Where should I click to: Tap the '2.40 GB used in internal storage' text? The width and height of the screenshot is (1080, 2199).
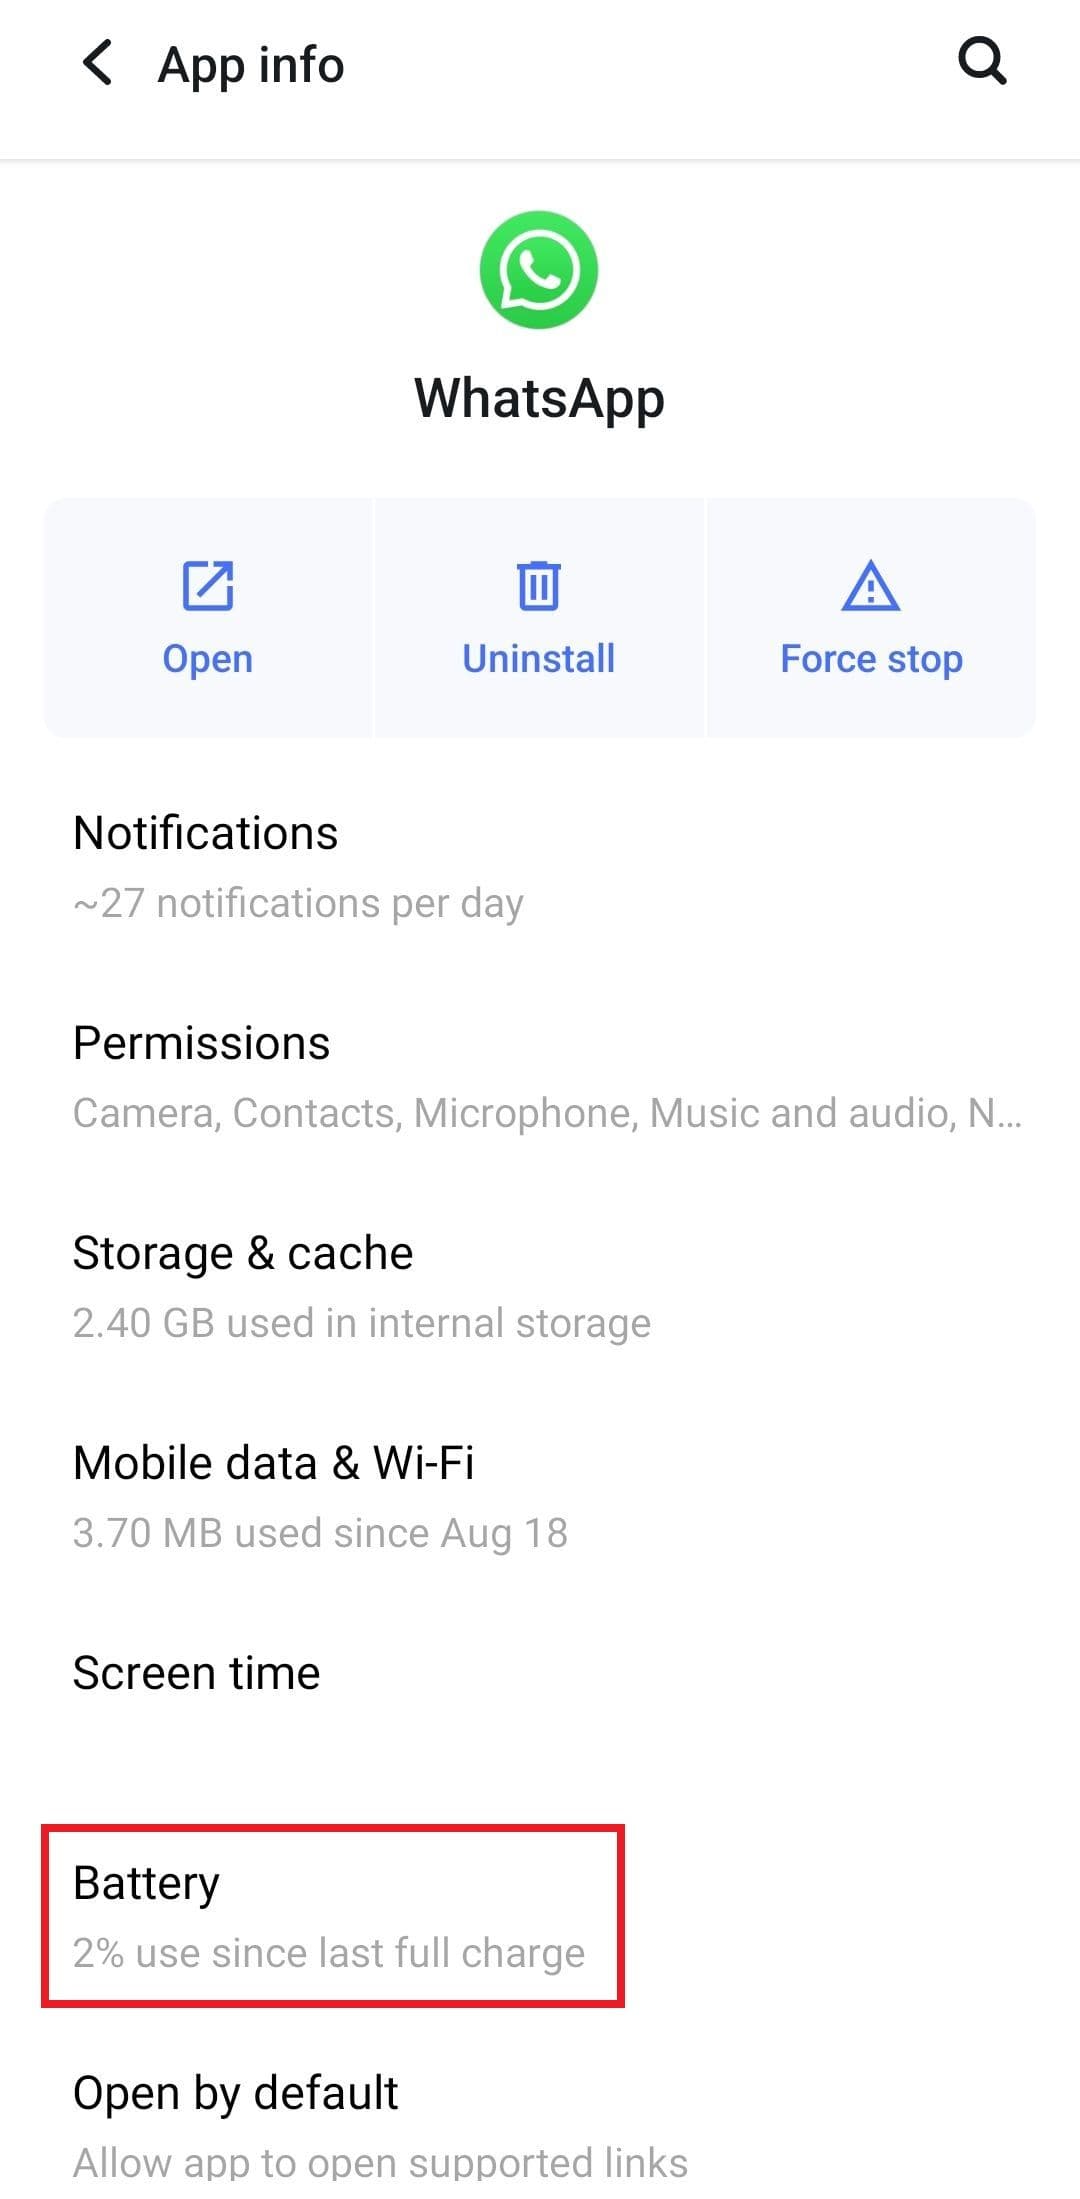[362, 1323]
